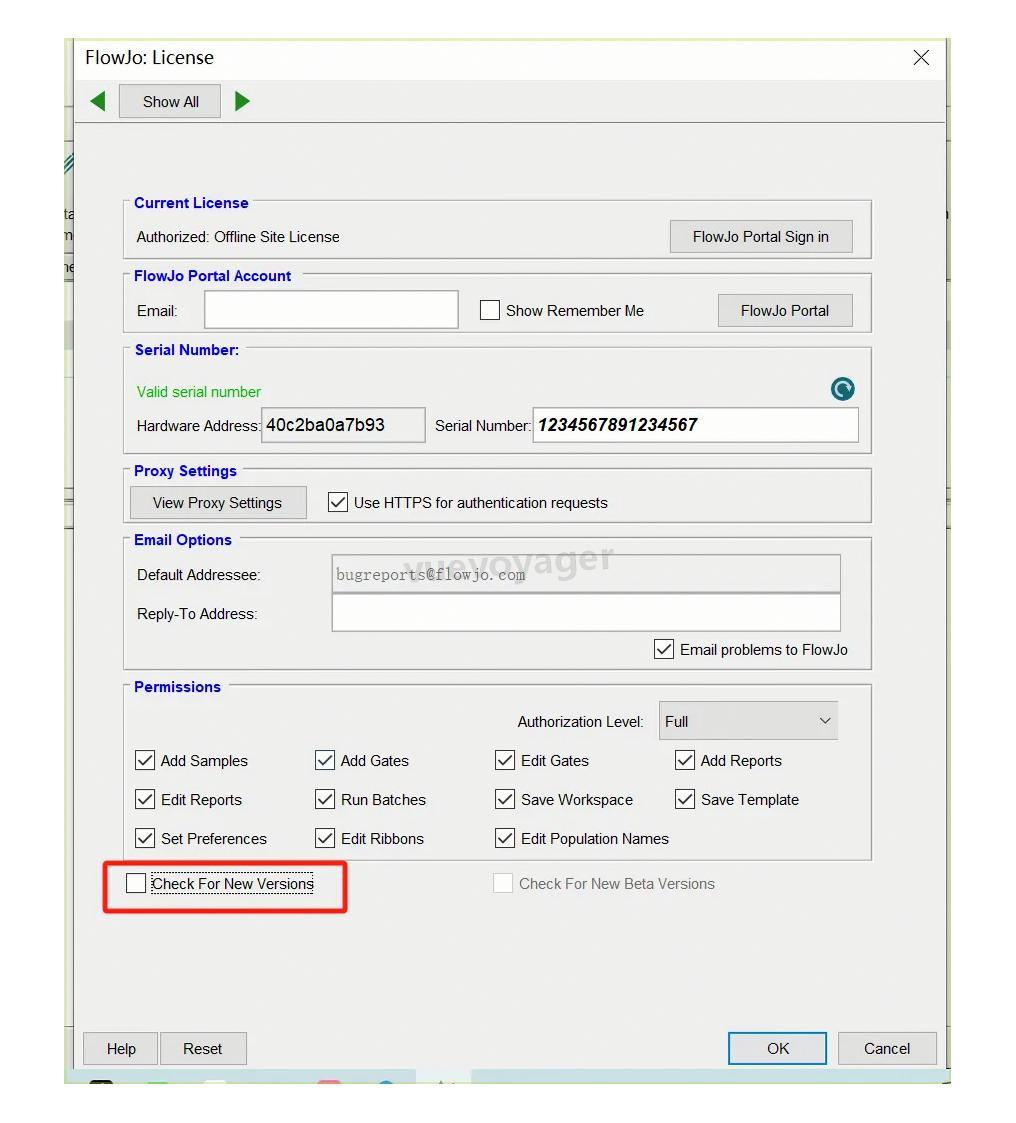The height and width of the screenshot is (1123, 1016).
Task: Uncheck Set Preferences permission
Action: (145, 838)
